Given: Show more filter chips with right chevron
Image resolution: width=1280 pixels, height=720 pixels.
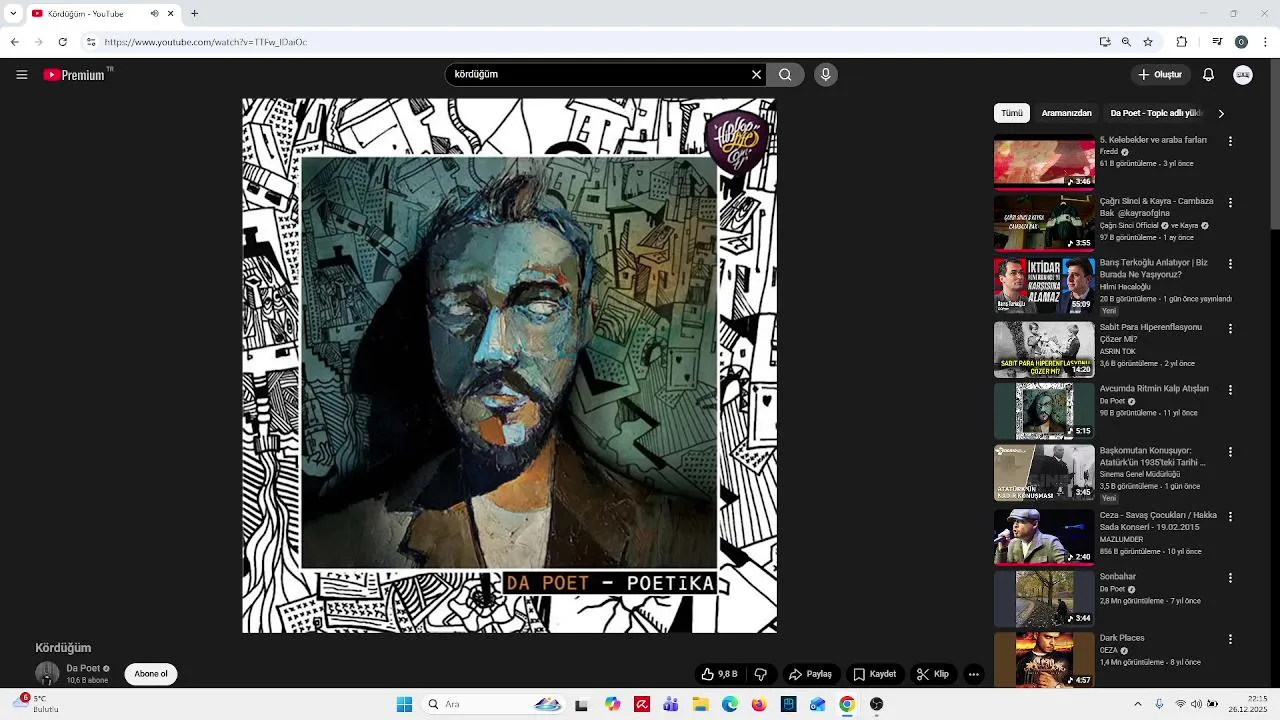Looking at the screenshot, I should point(1221,113).
